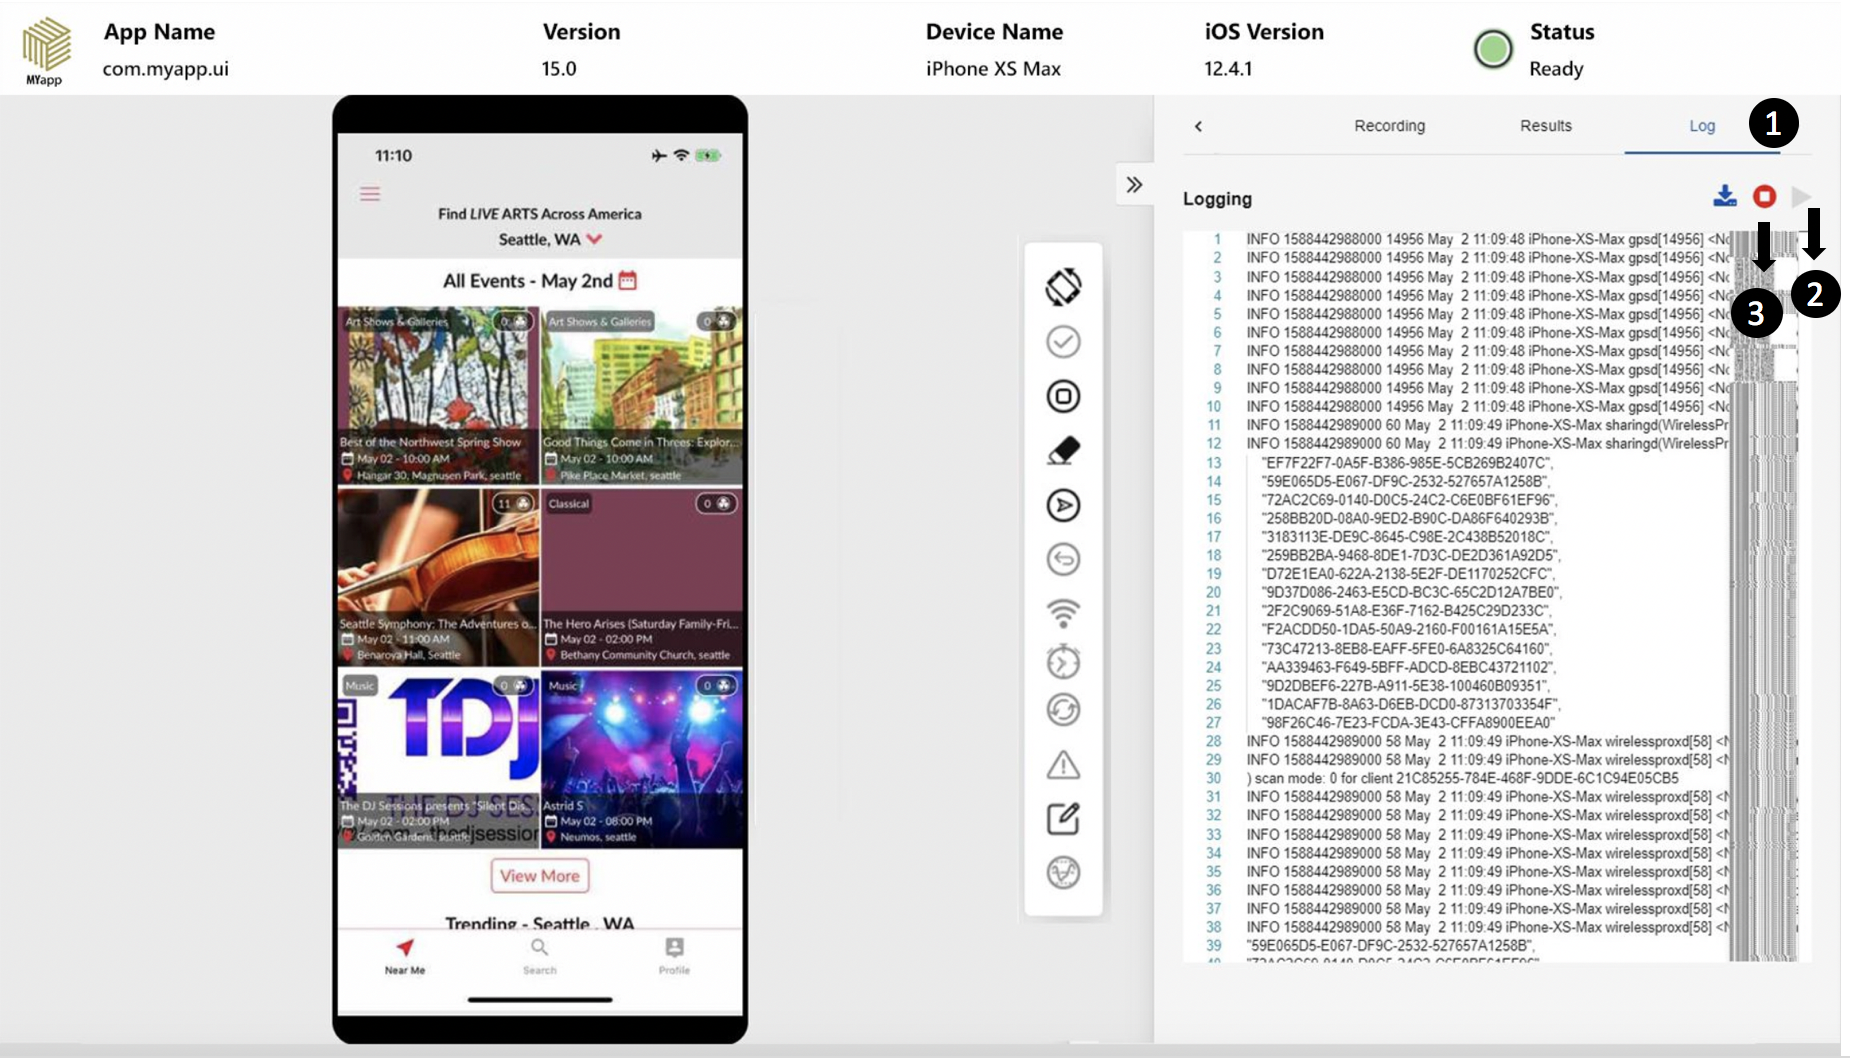Click the Classical category tag
Viewport: 1850px width, 1058px height.
point(568,504)
